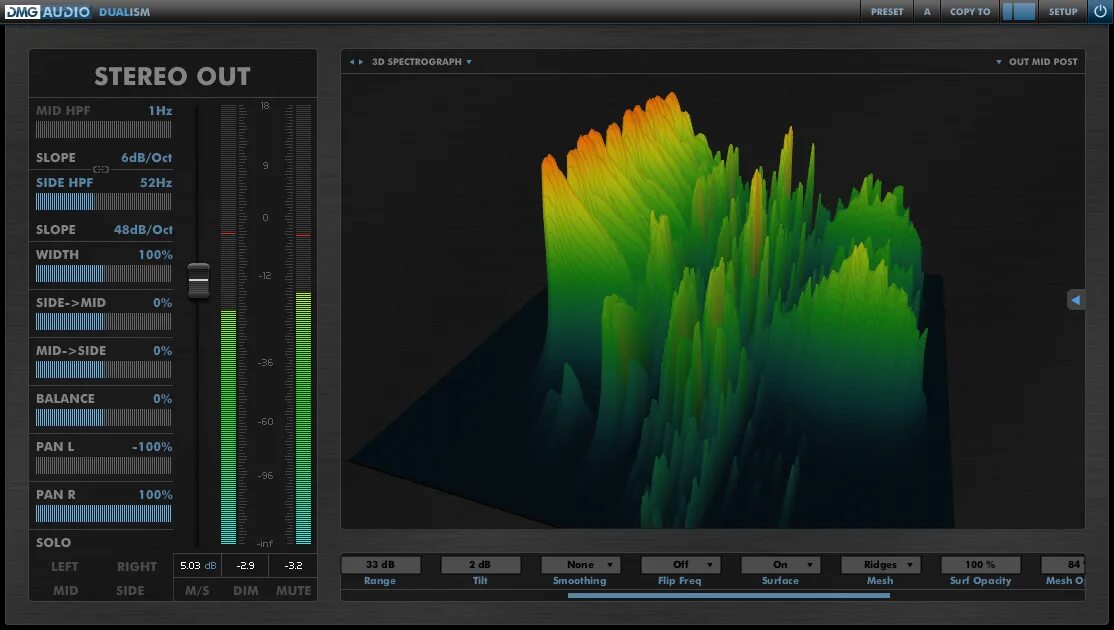Click the blue collapse arrow beside the spectrograph
1114x630 pixels.
pyautogui.click(x=1075, y=299)
